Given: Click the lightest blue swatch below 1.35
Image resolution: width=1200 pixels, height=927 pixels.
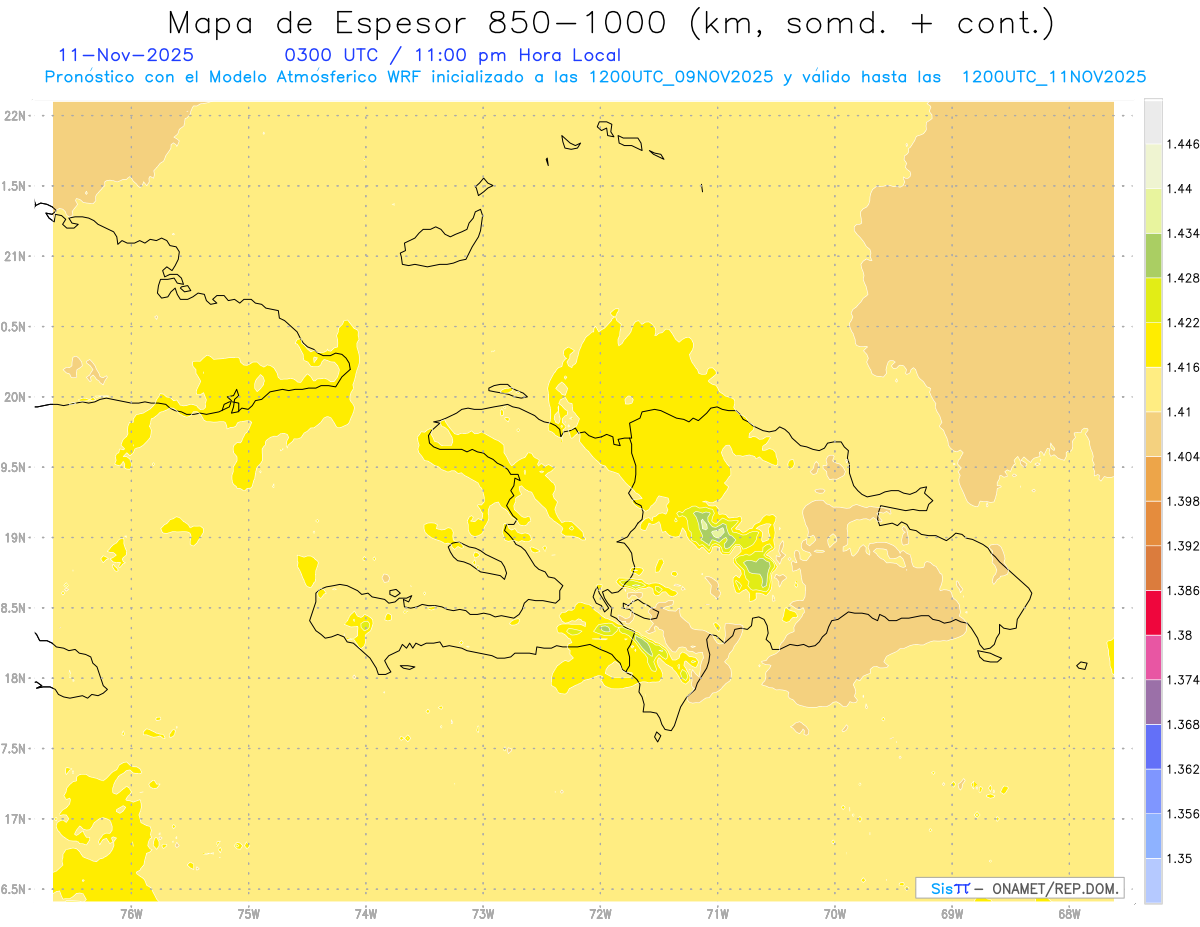Looking at the screenshot, I should click(1153, 880).
